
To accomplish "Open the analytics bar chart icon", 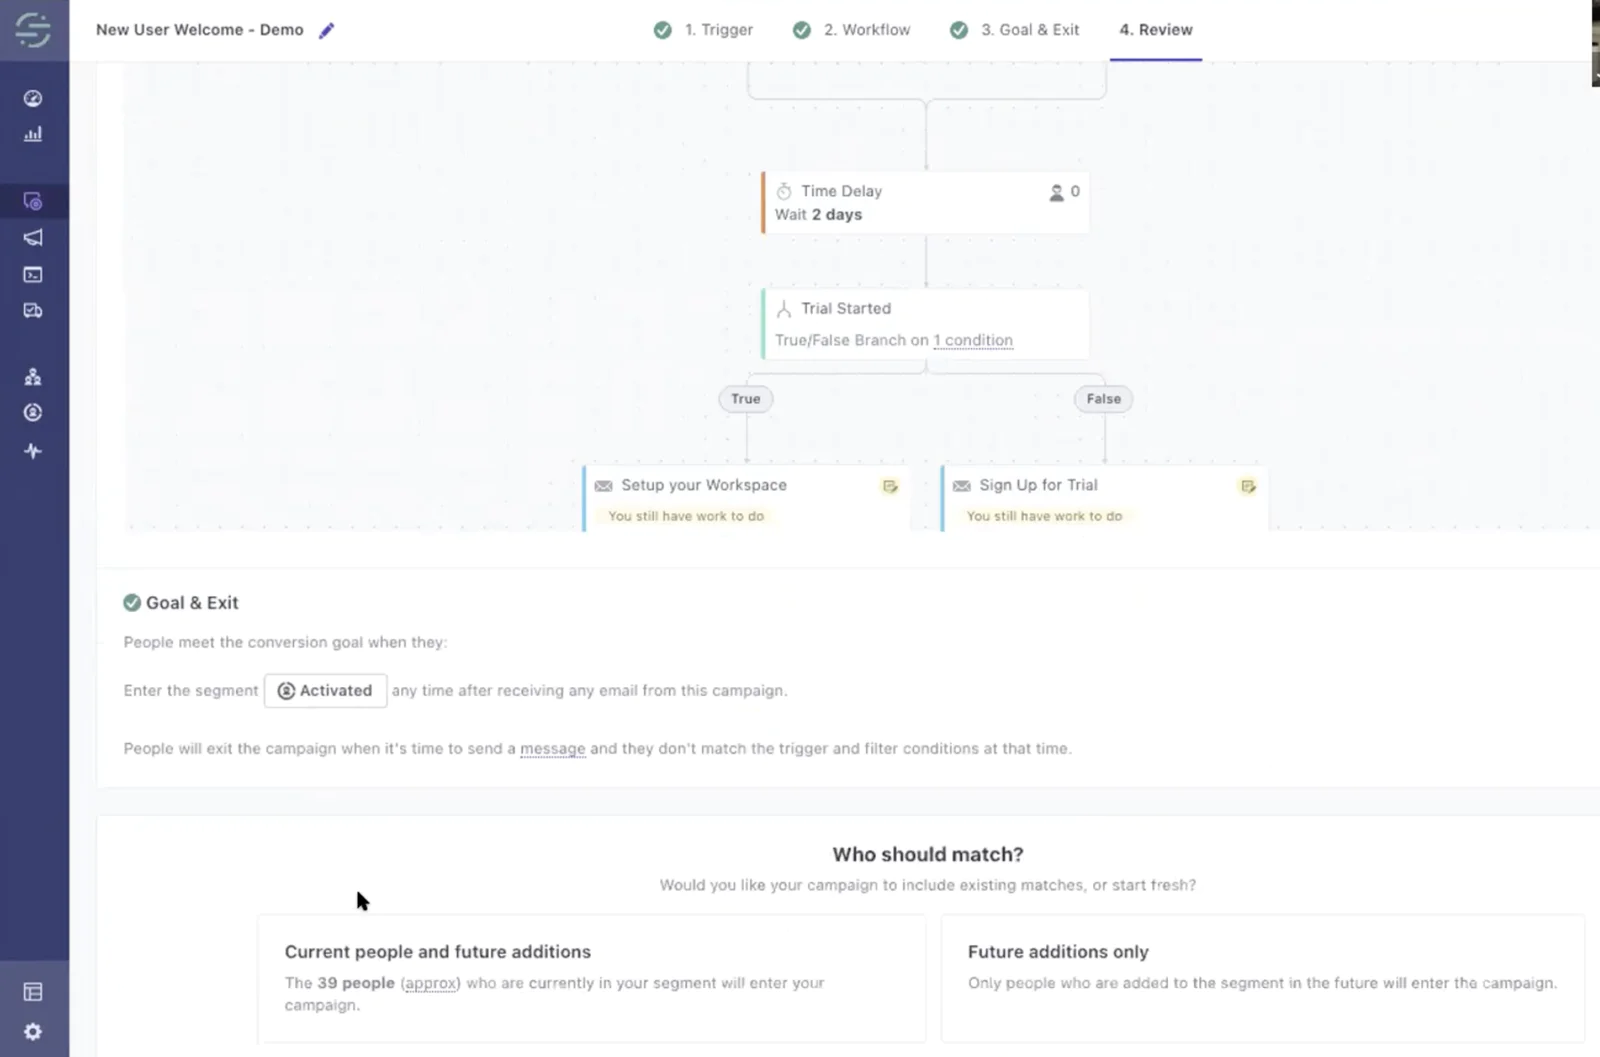I will coord(33,134).
